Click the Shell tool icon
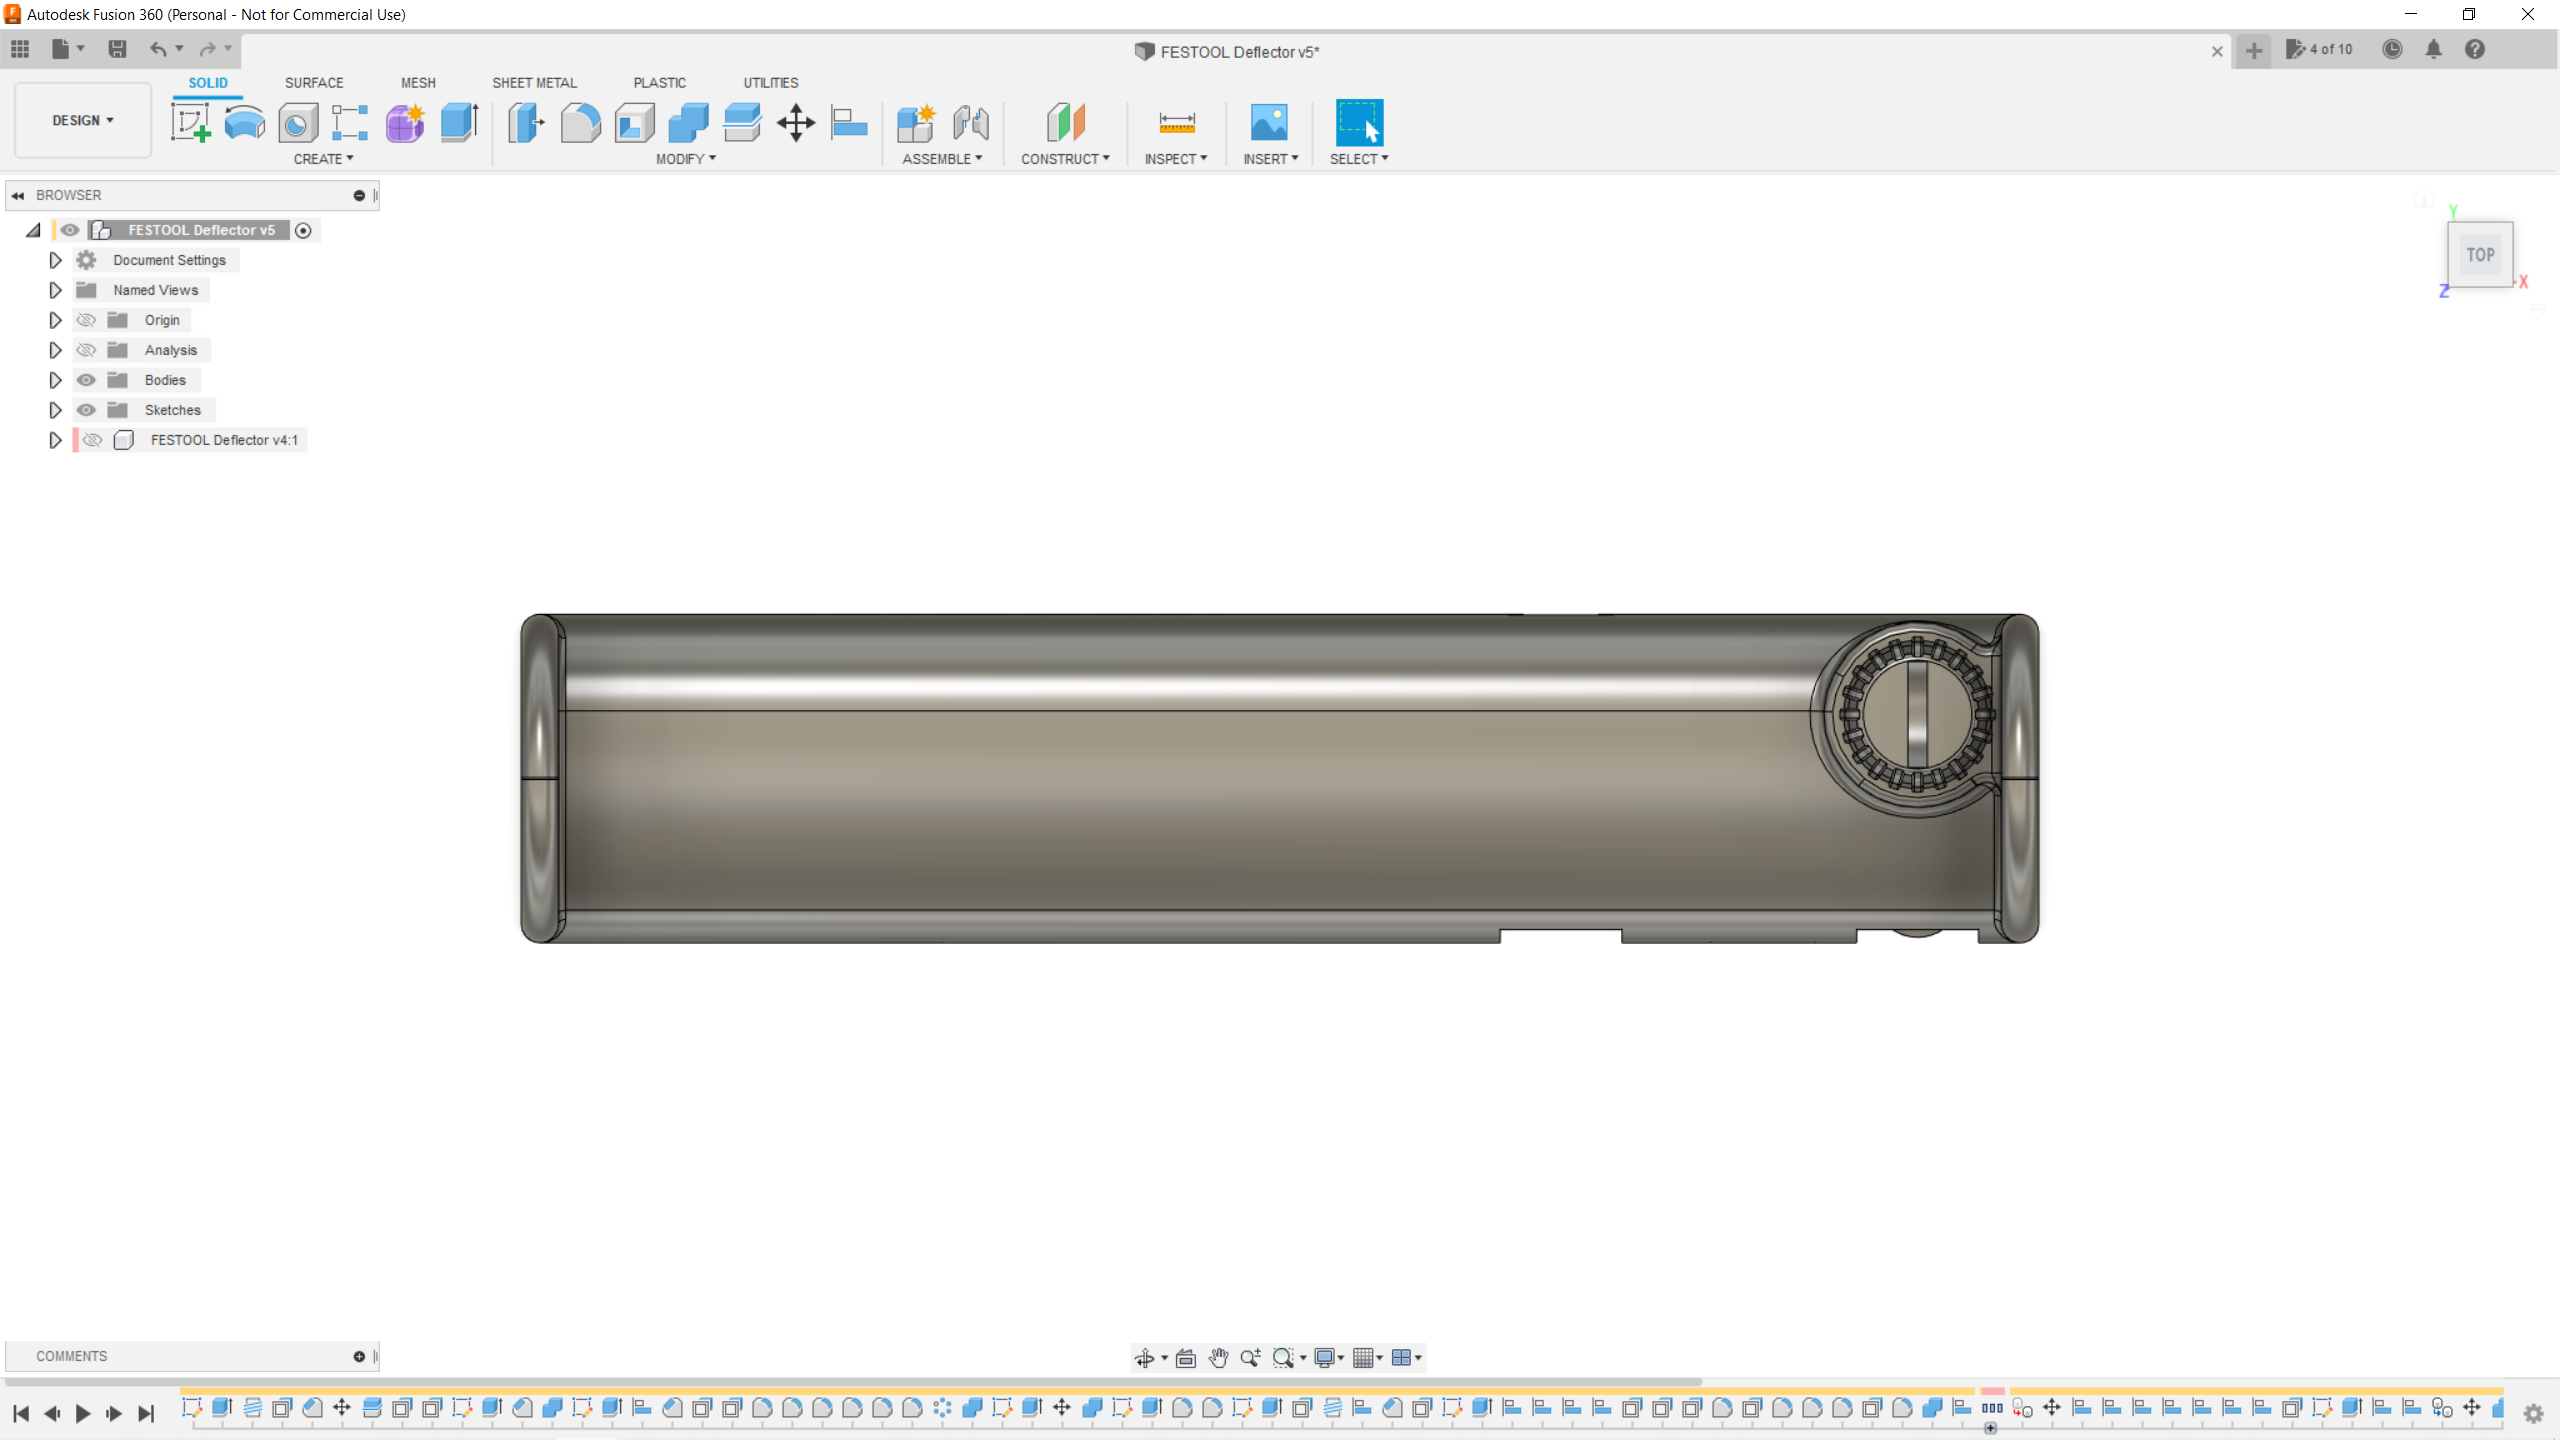 (634, 122)
